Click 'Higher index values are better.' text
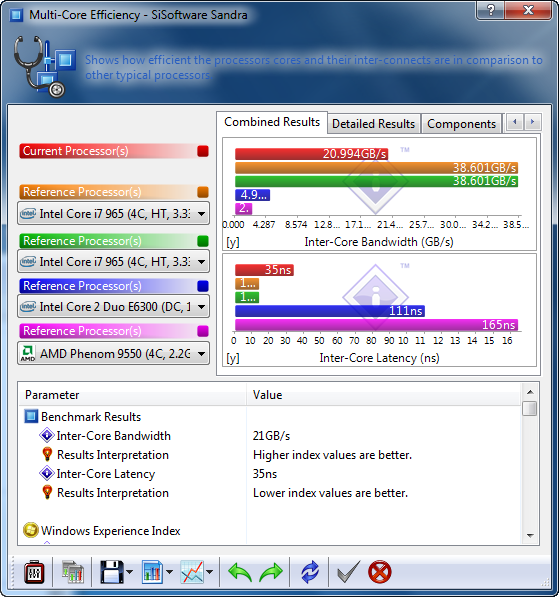Screen dimensions: 559x597 [x=332, y=455]
